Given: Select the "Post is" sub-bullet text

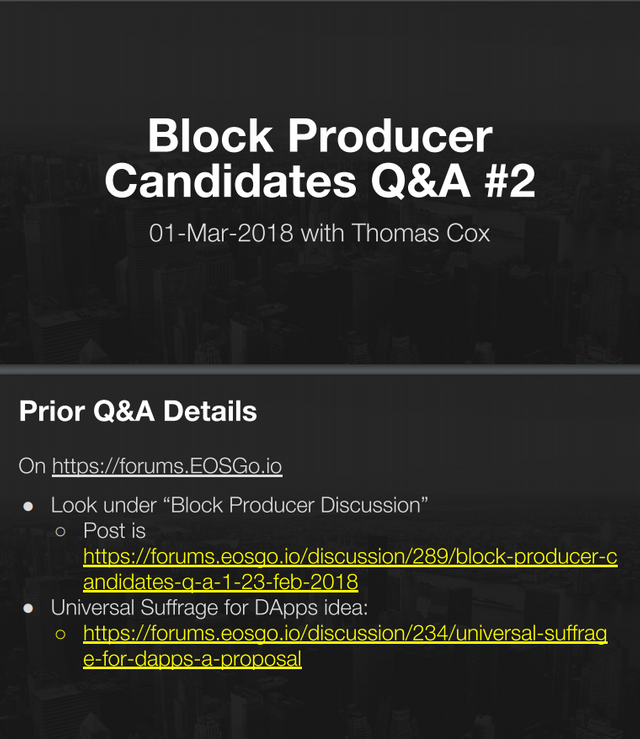Looking at the screenshot, I should (114, 531).
